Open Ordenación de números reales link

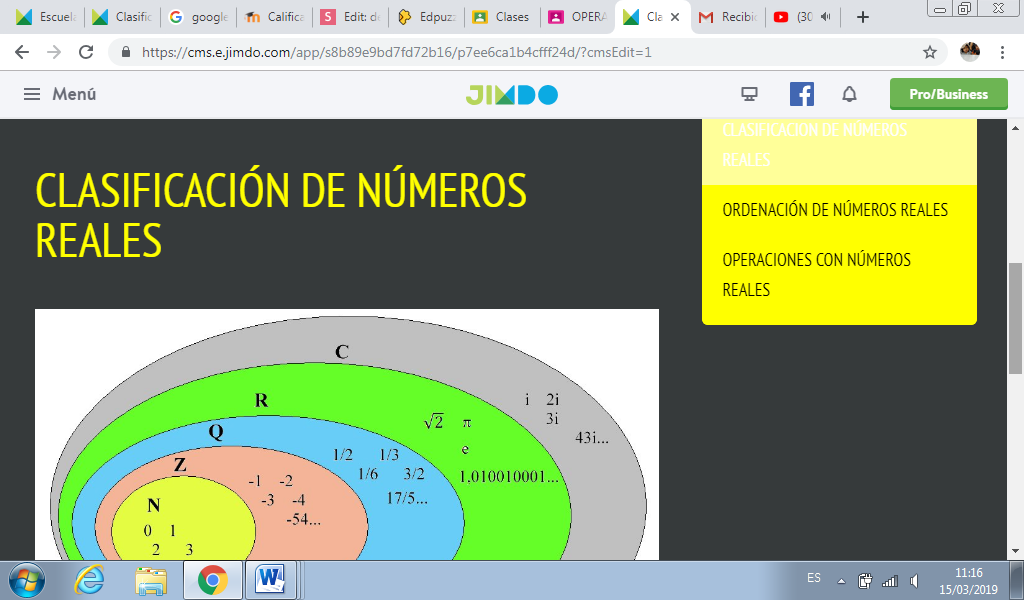[x=835, y=210]
